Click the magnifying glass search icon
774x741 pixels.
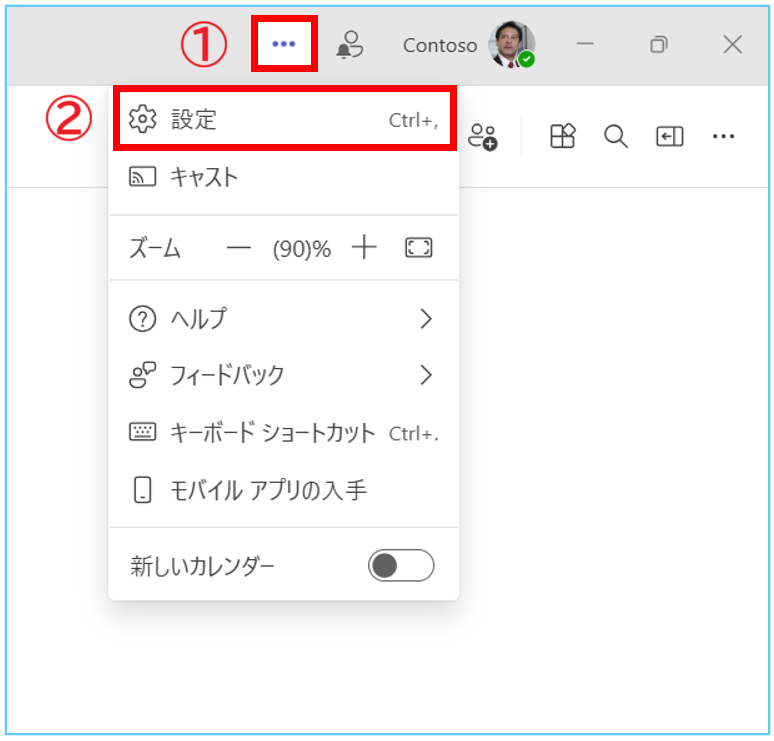coord(616,137)
